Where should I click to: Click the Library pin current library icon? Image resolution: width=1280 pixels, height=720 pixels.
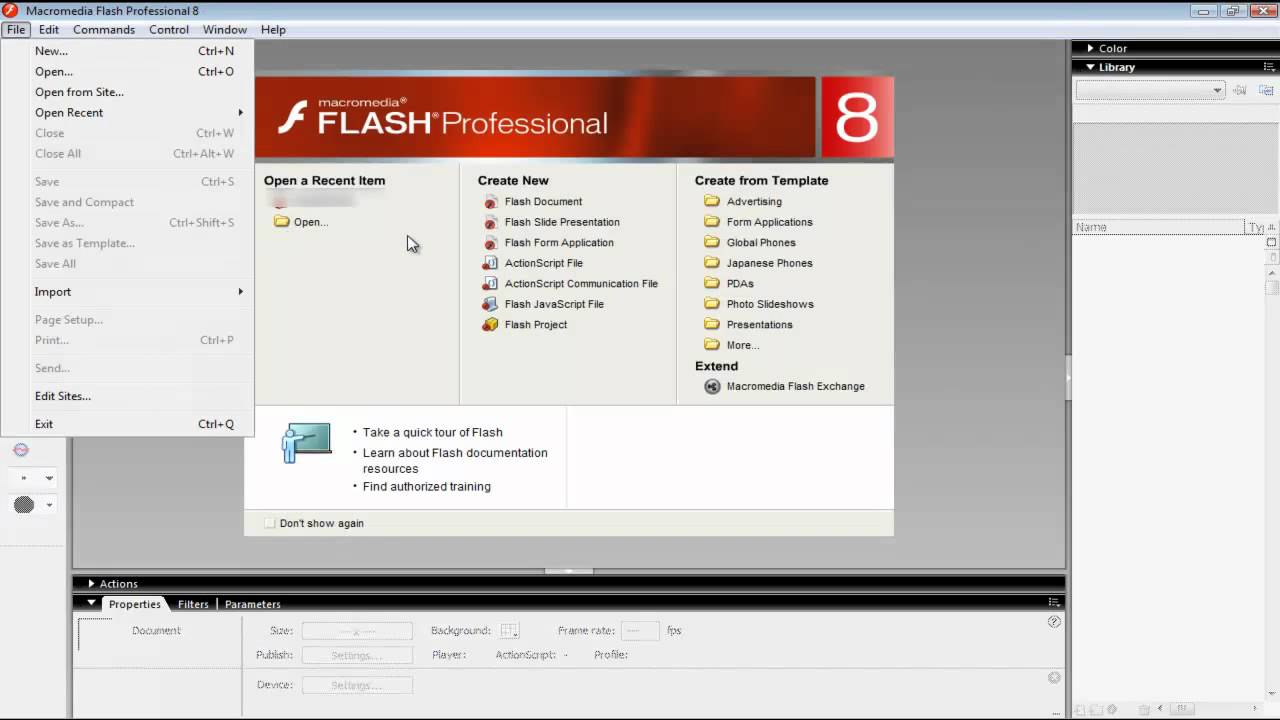coord(1240,90)
